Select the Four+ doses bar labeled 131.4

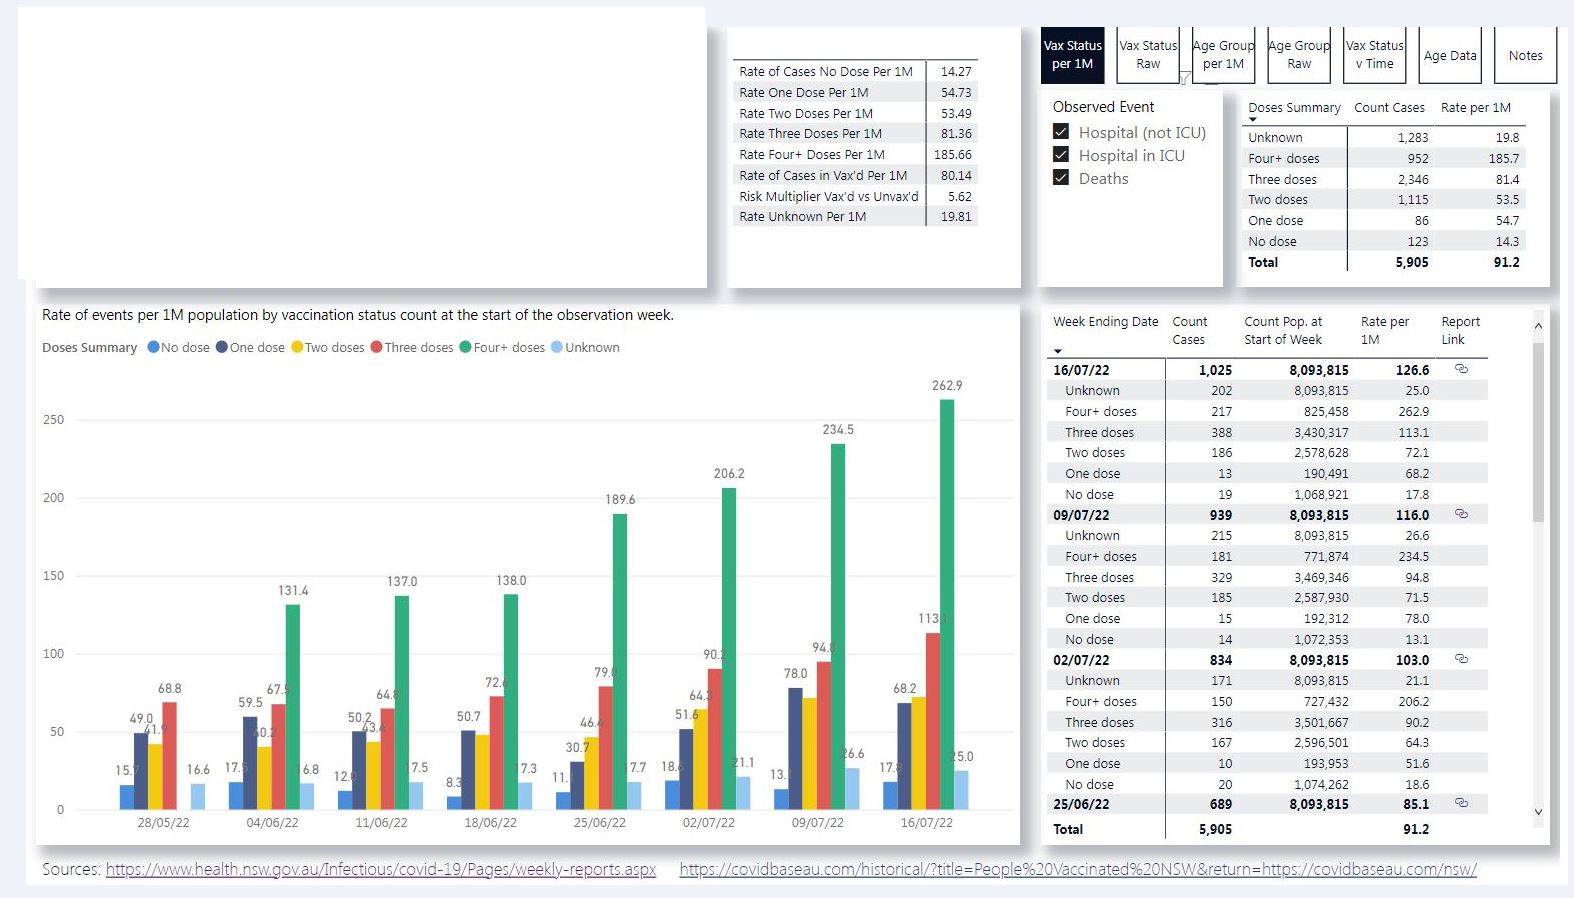[x=293, y=706]
